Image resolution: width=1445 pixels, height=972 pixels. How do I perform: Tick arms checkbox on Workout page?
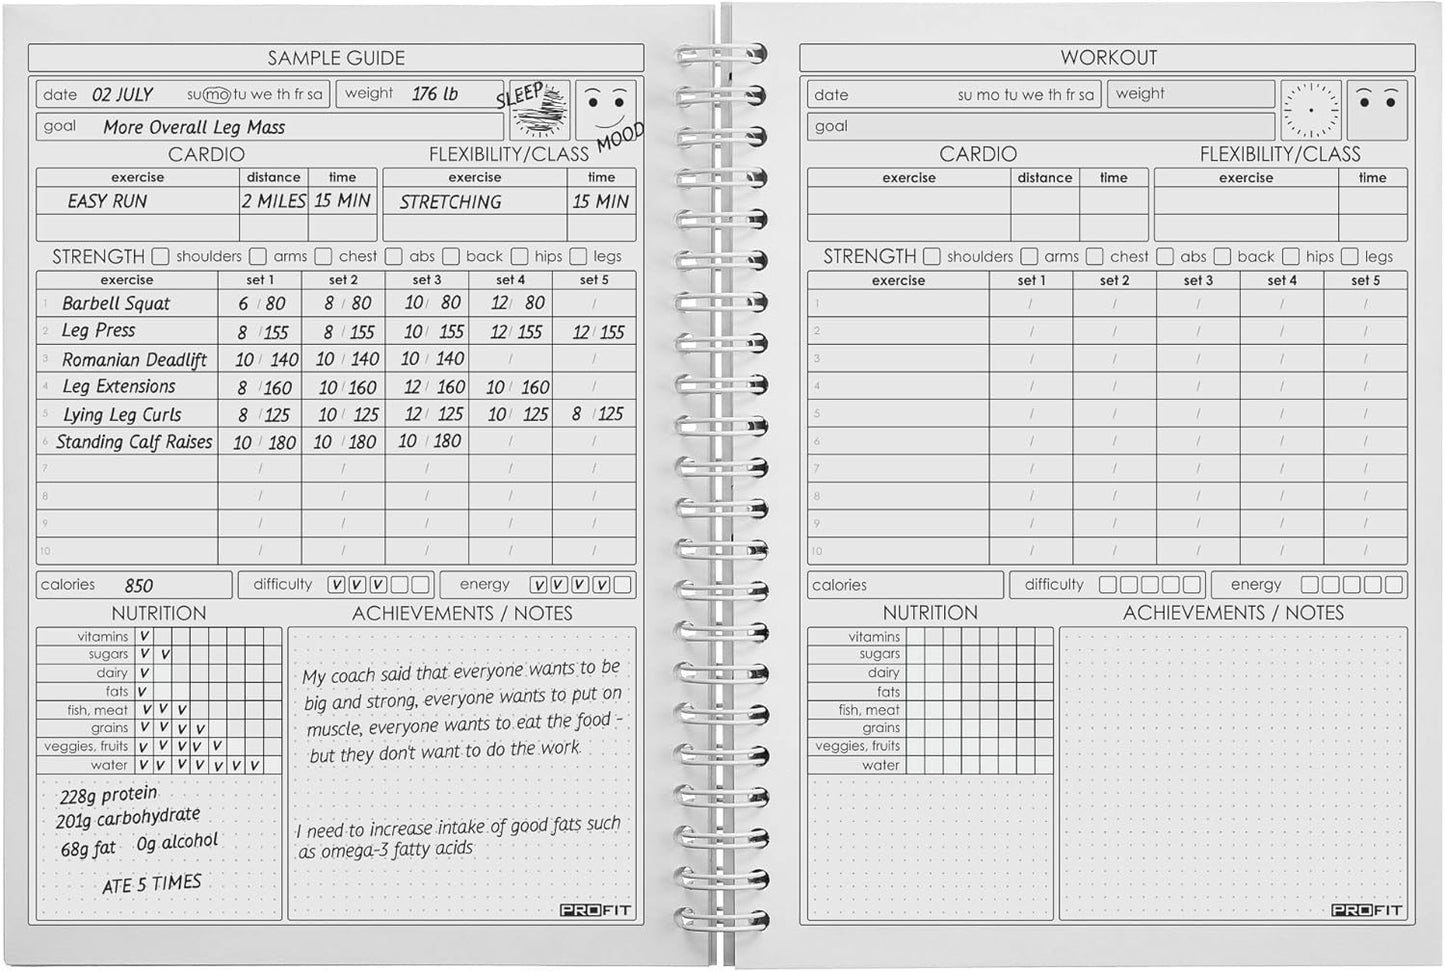(x=1030, y=257)
